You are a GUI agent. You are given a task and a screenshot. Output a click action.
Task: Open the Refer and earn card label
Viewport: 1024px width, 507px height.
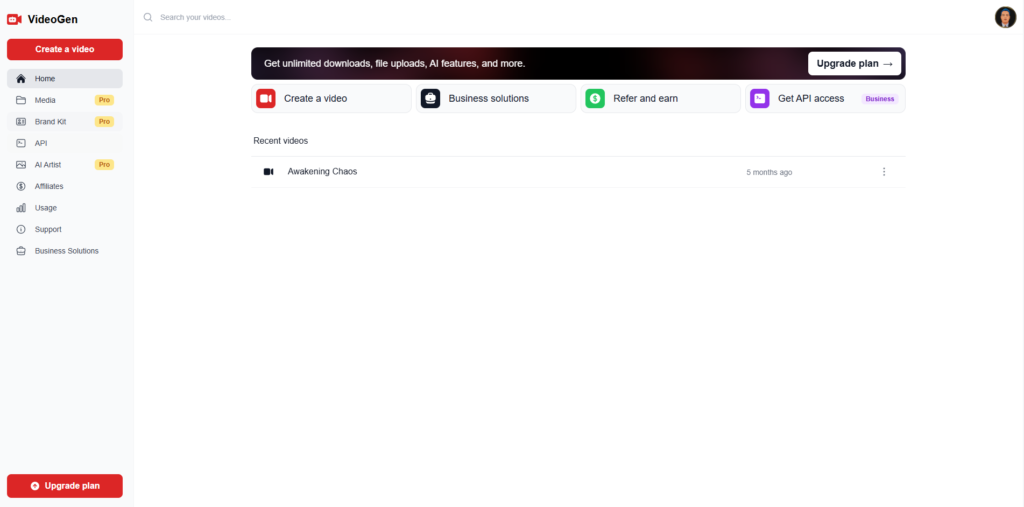645,99
